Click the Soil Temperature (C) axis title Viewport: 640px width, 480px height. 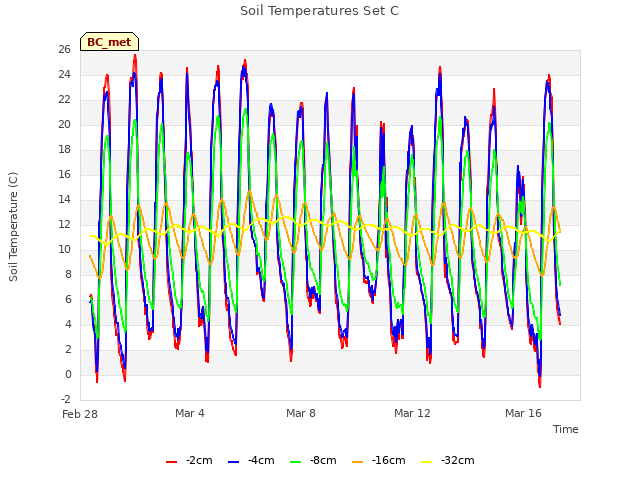(13, 227)
